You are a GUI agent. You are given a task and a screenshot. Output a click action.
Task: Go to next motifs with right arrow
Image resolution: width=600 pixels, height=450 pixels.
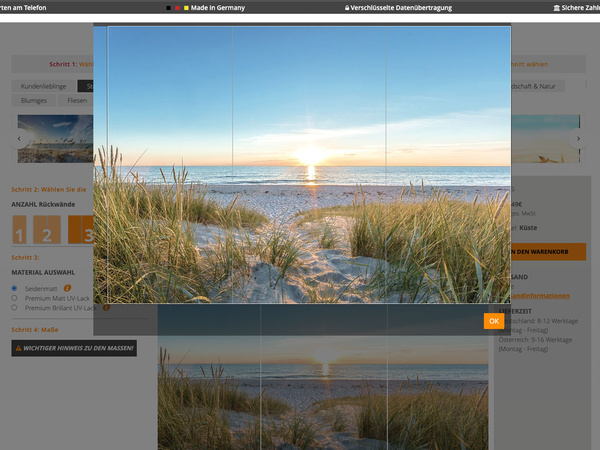coord(578,139)
